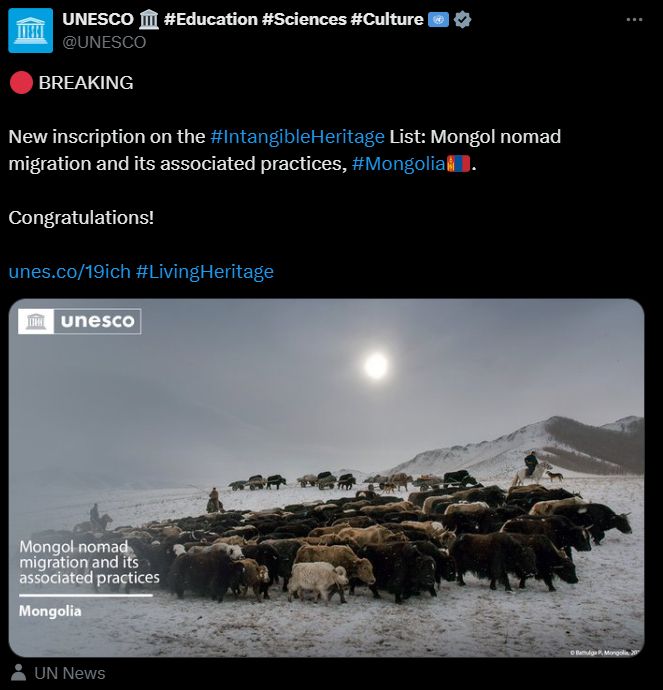Screen dimensions: 663x690
Task: Open the @UNESCO handle link
Action: [104, 42]
